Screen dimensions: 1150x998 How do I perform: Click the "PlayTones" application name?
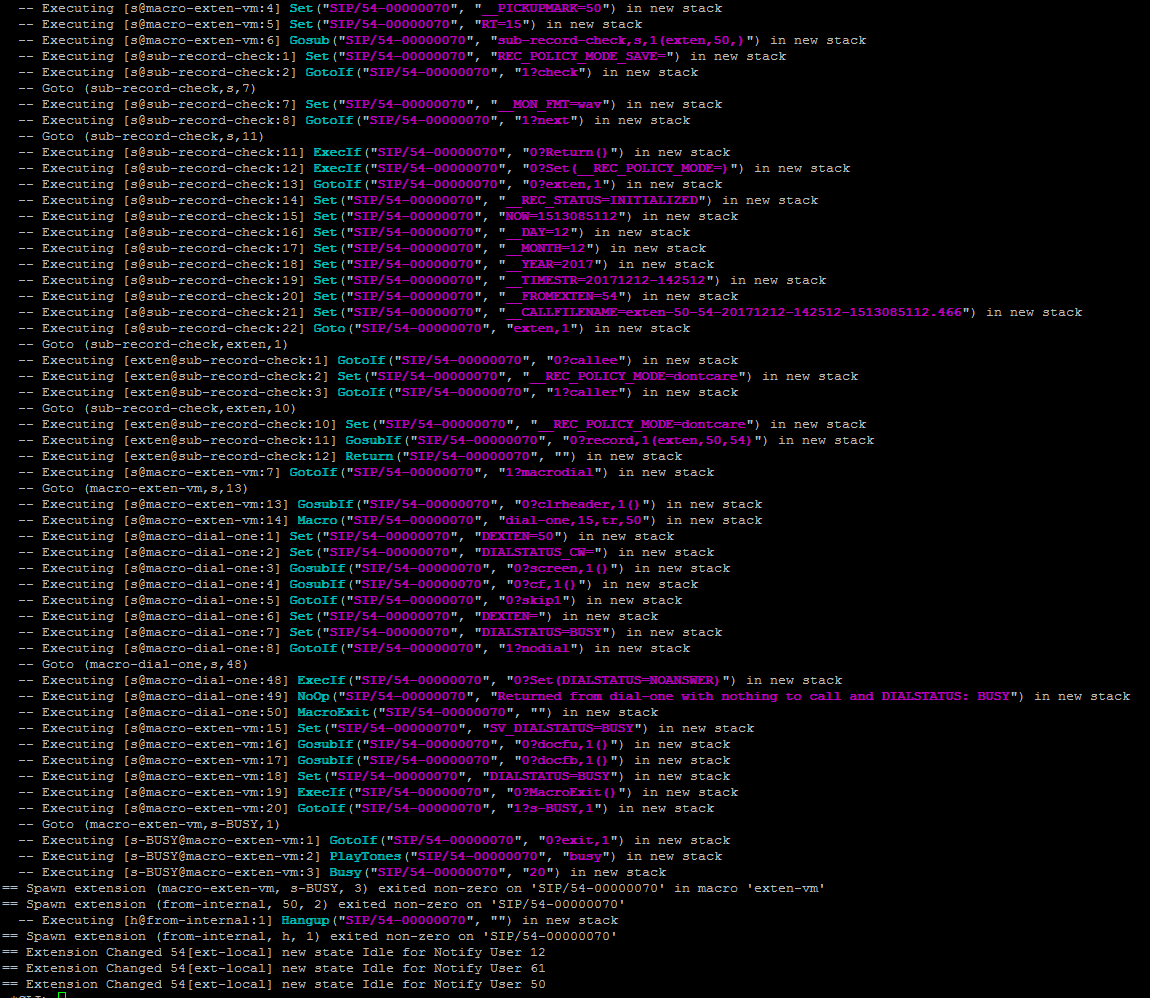click(x=365, y=856)
